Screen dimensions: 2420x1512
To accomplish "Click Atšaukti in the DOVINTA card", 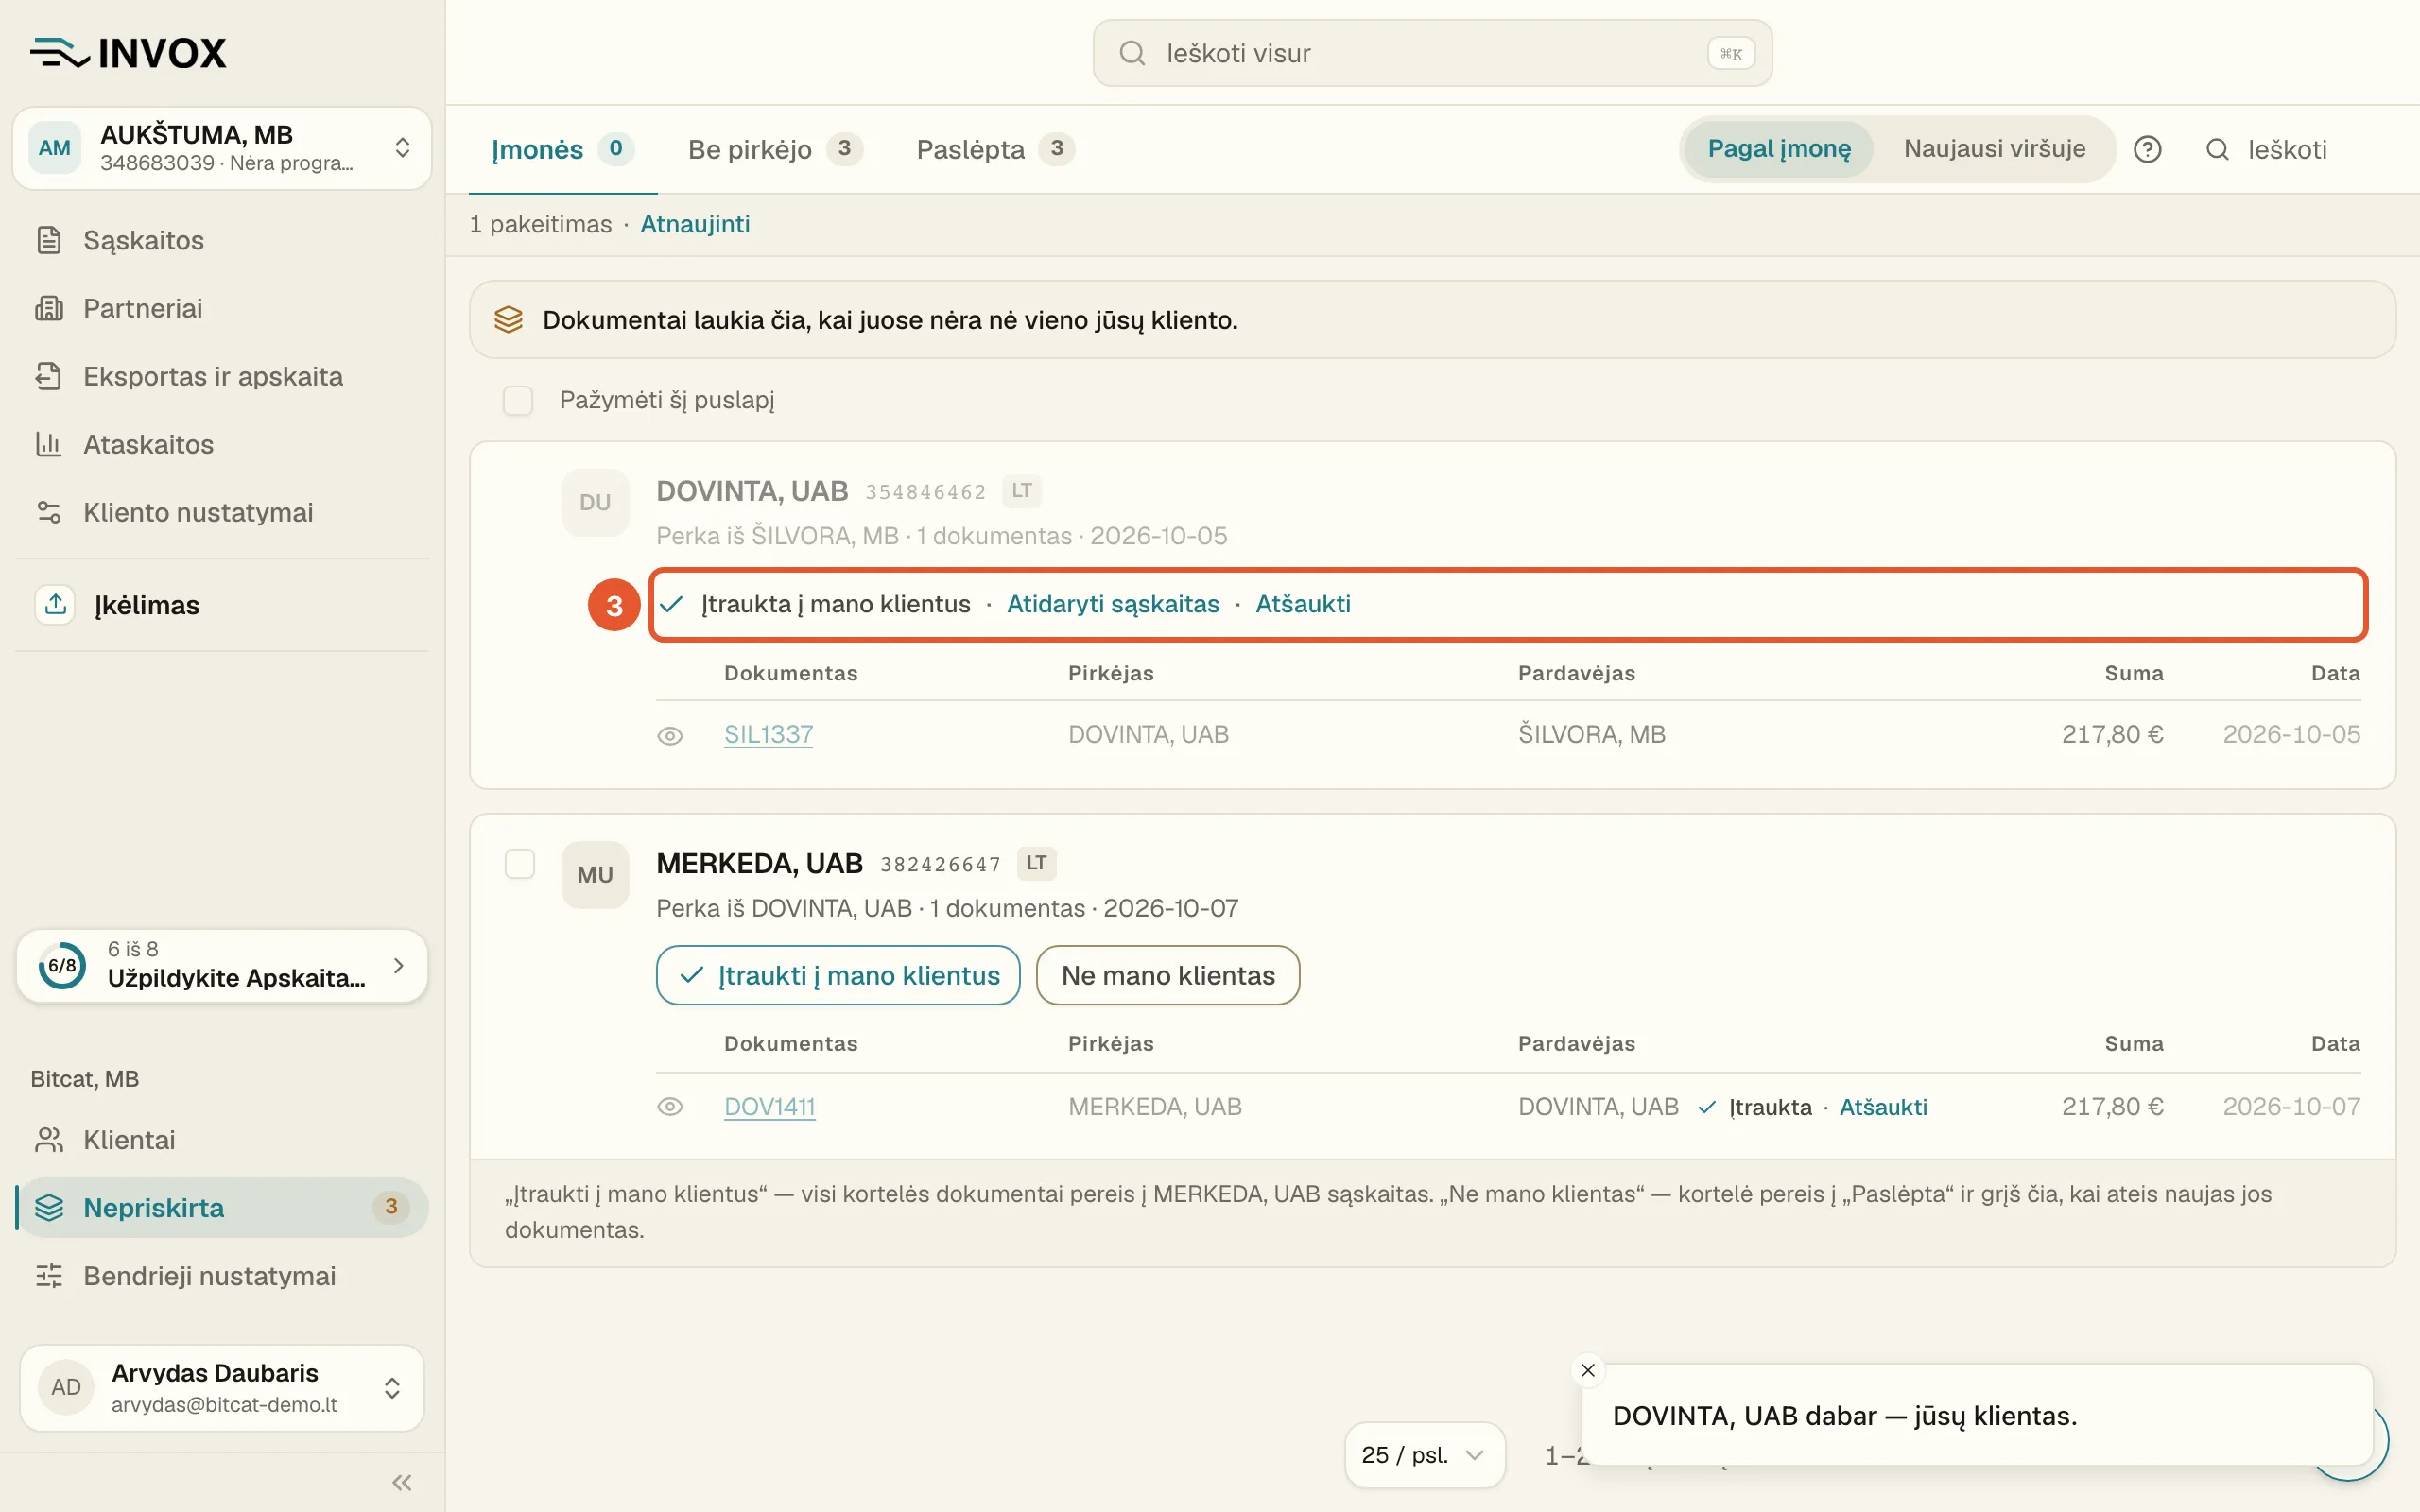I will [x=1303, y=604].
